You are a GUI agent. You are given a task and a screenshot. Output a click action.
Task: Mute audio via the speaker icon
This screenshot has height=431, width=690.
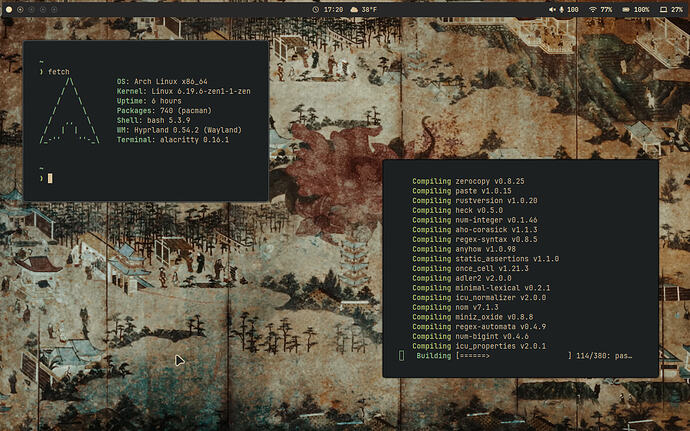click(x=552, y=9)
